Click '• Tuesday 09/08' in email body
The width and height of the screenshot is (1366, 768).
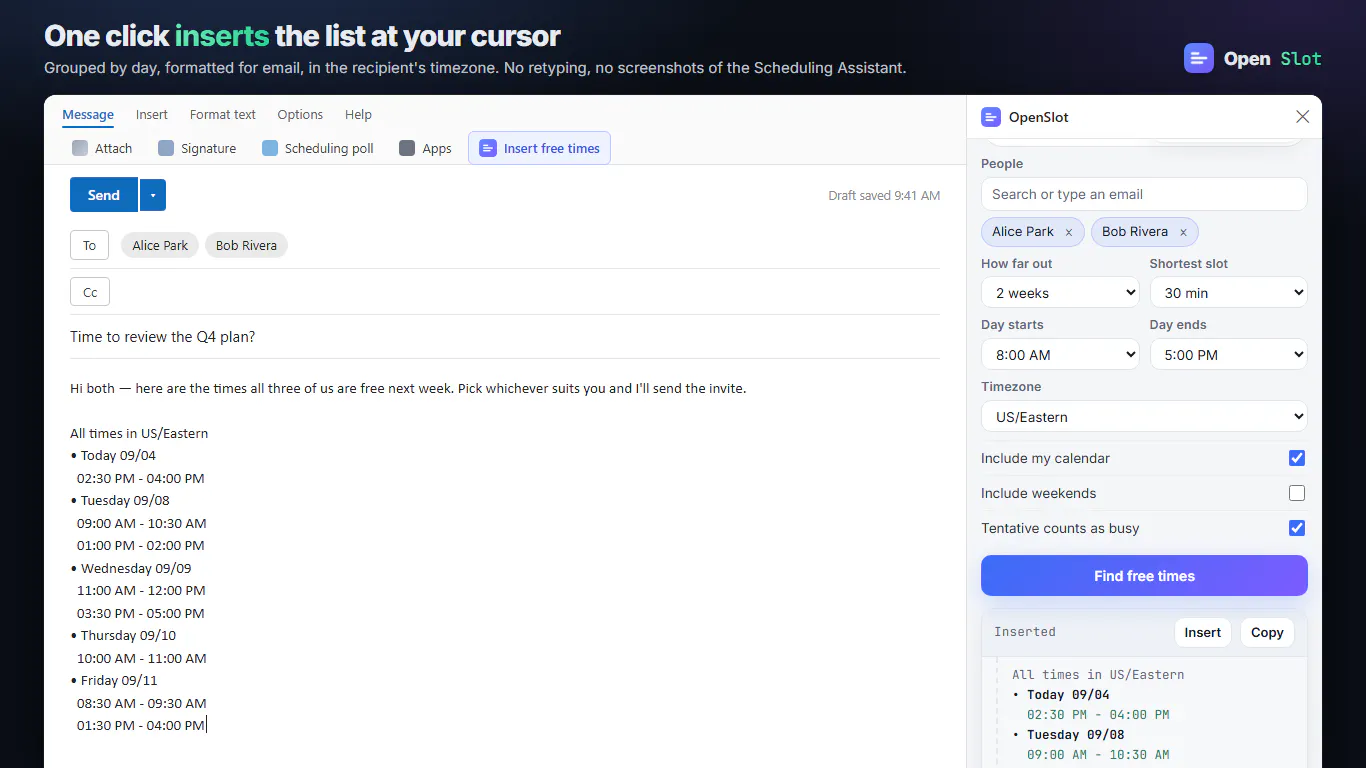[x=120, y=501]
